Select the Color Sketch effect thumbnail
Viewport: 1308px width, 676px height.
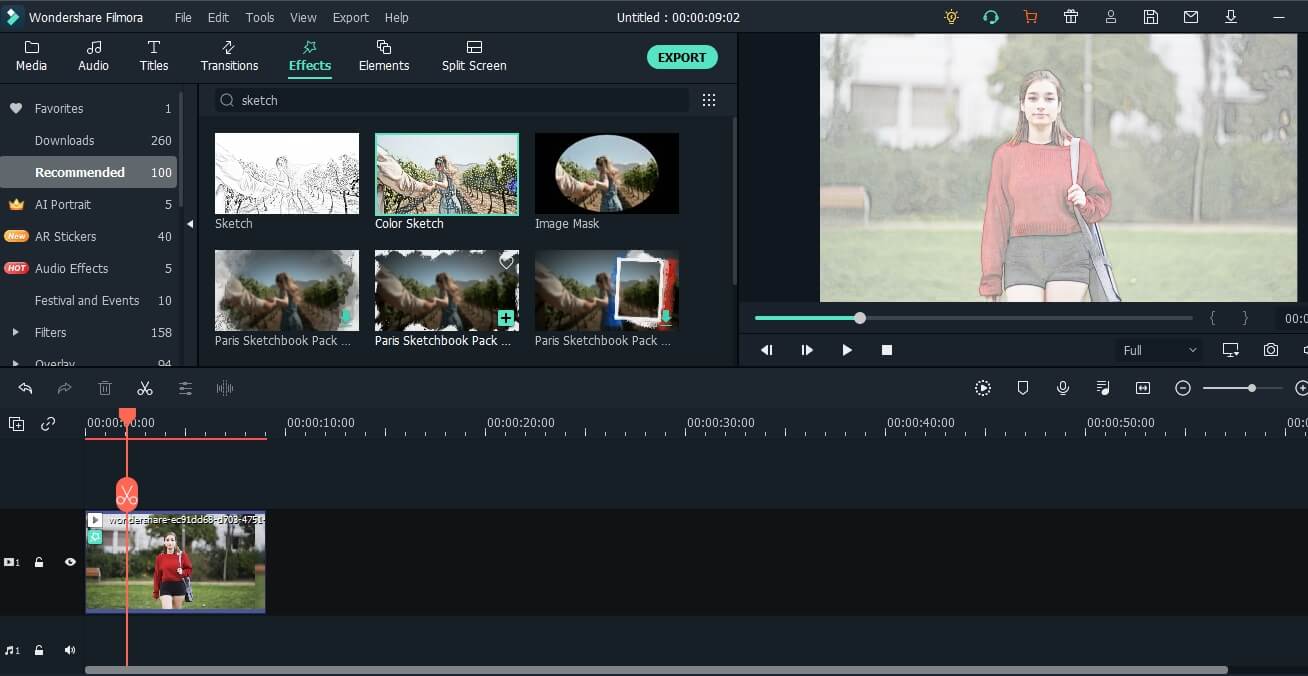click(x=447, y=174)
